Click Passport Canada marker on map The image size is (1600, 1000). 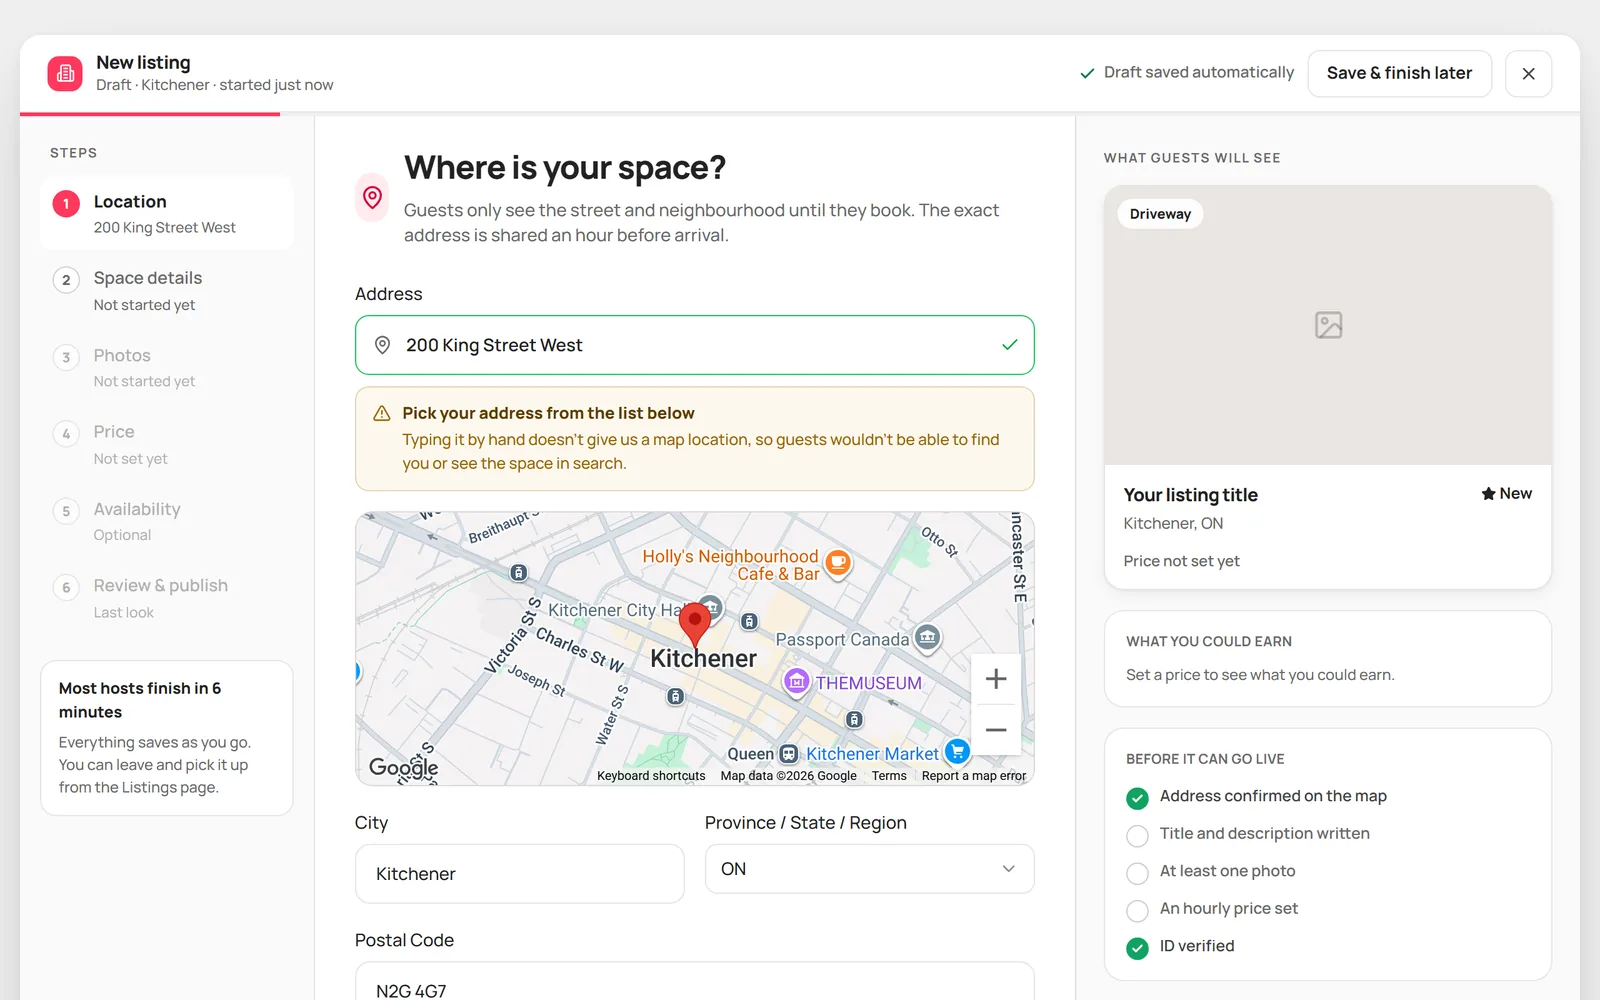pyautogui.click(x=927, y=638)
